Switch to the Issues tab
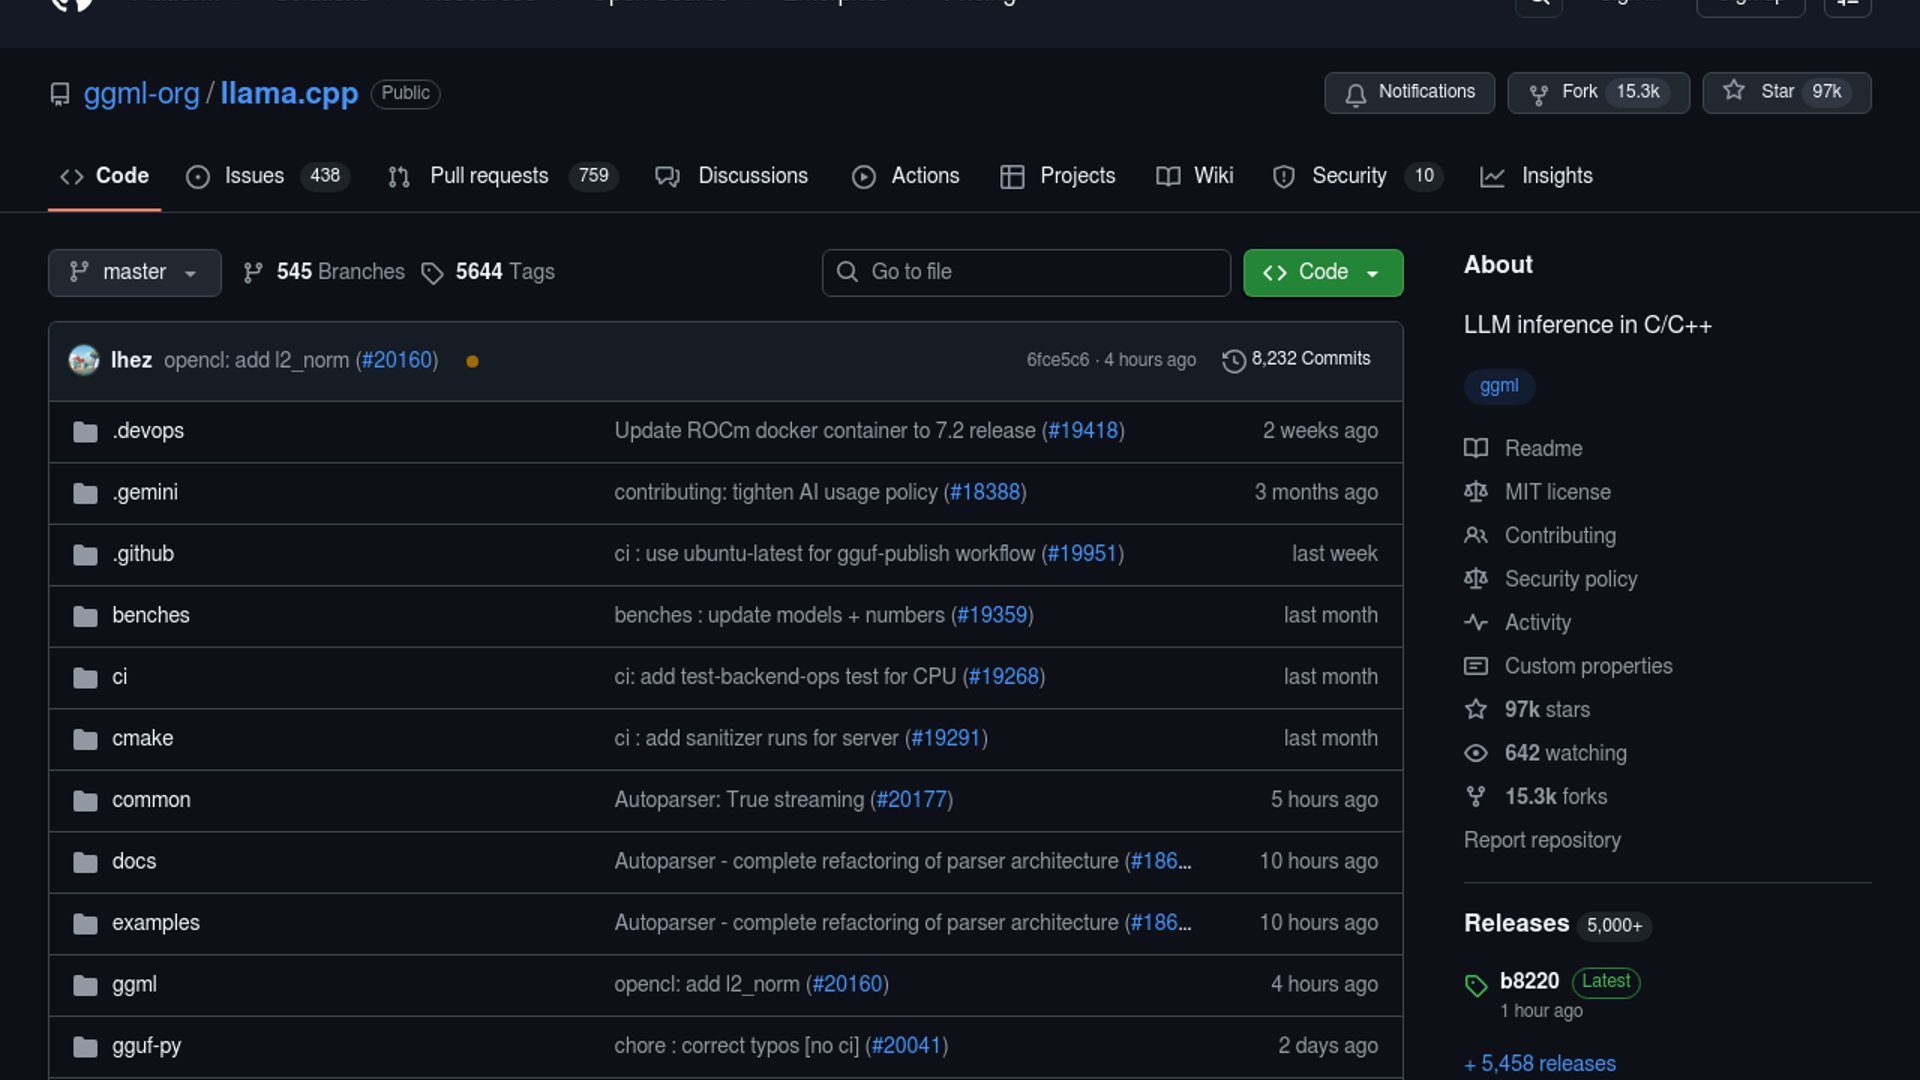 [254, 176]
